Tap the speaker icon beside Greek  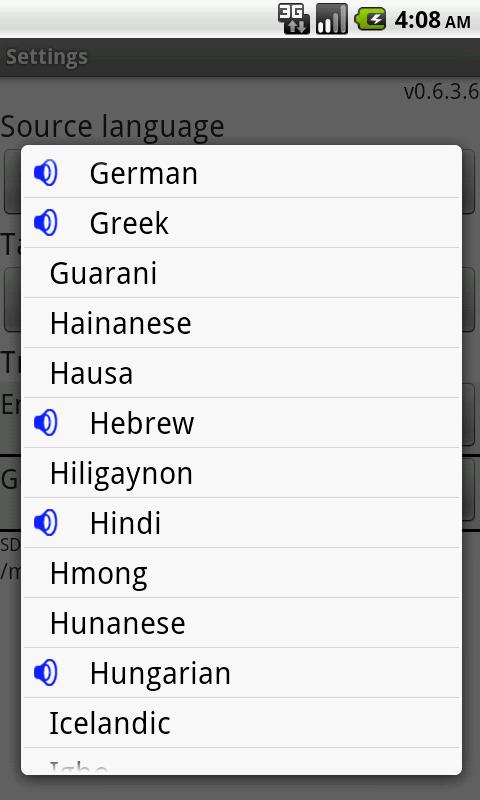tap(45, 223)
